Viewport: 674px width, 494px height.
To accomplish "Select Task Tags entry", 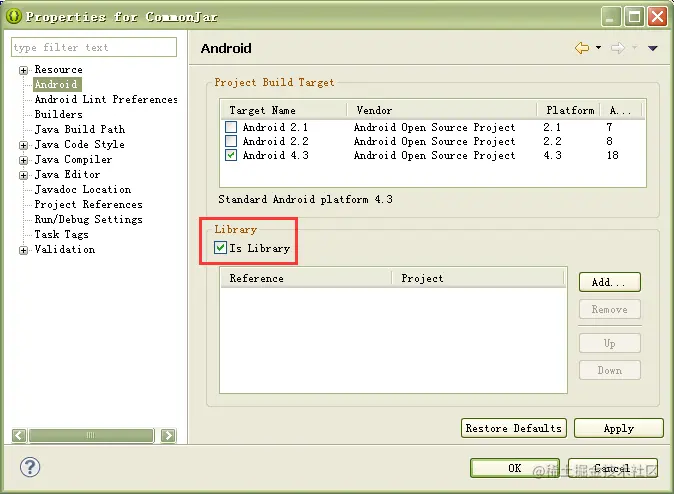I will click(61, 235).
